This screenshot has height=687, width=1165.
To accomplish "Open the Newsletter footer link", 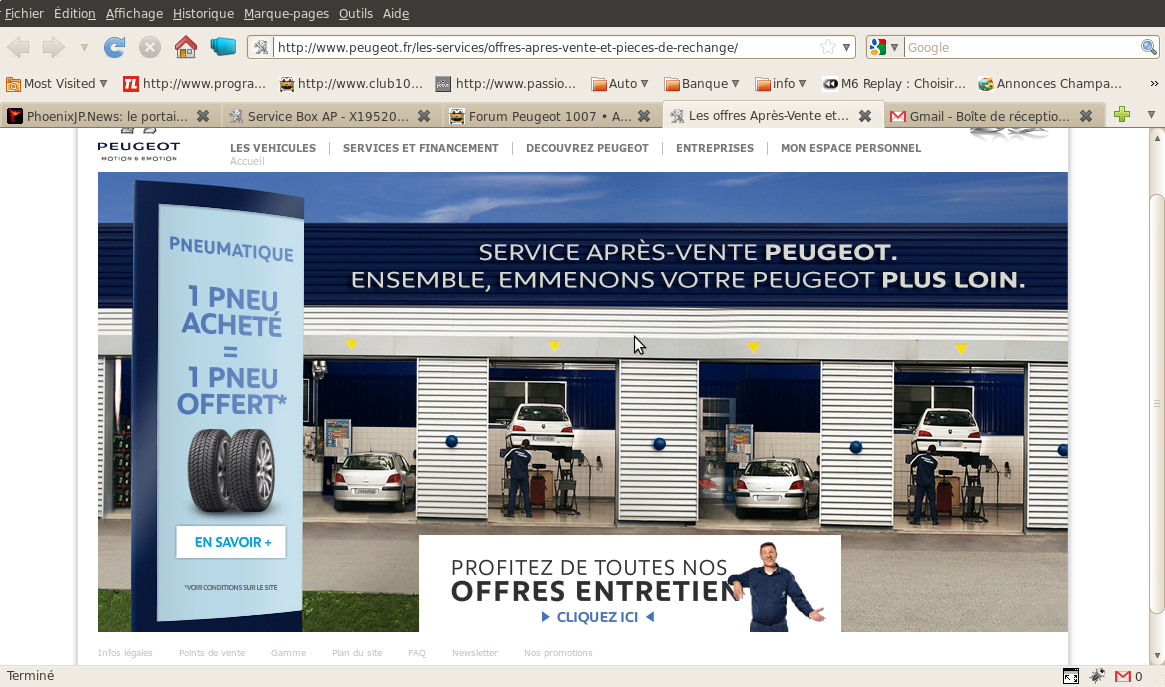I will click(x=475, y=653).
